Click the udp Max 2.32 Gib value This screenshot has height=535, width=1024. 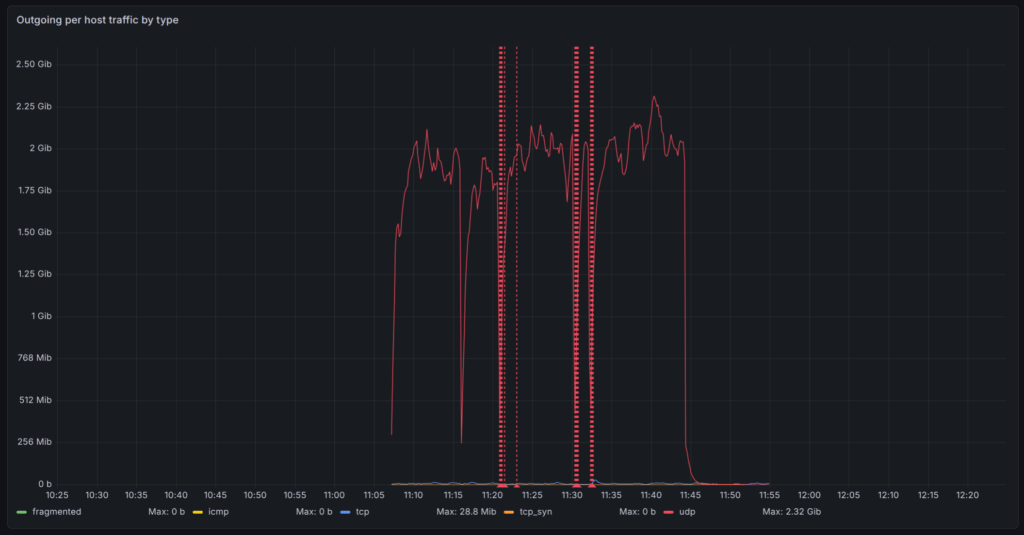click(x=791, y=512)
